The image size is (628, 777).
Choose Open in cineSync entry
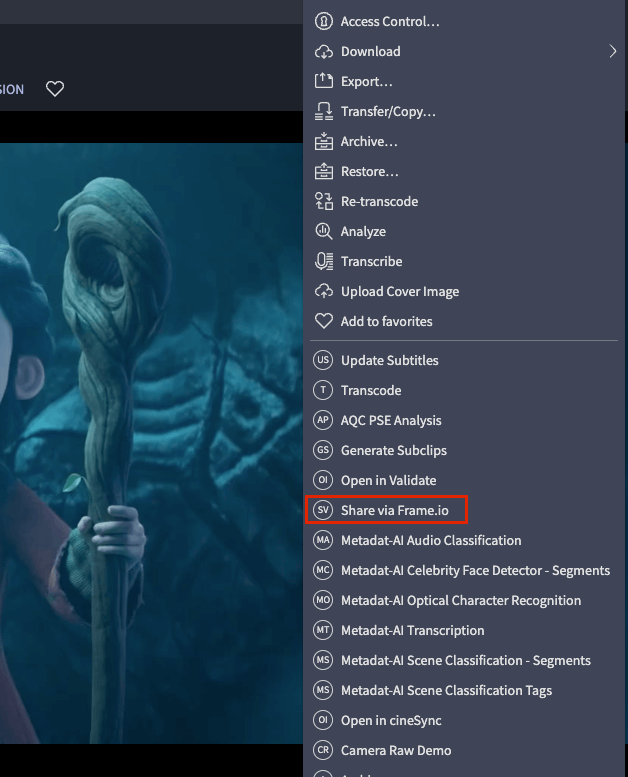coord(464,720)
